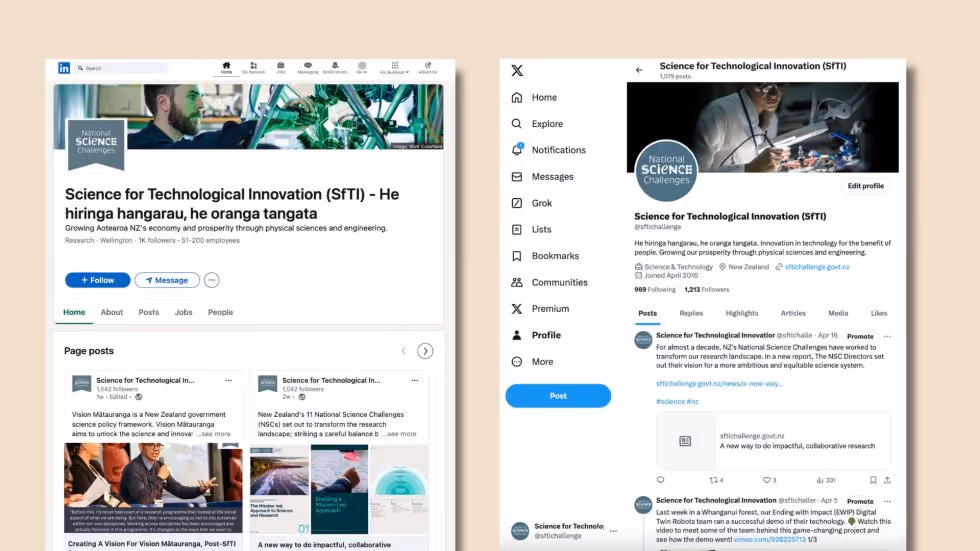Like the Apr 16 post
The height and width of the screenshot is (551, 980).
[769, 480]
